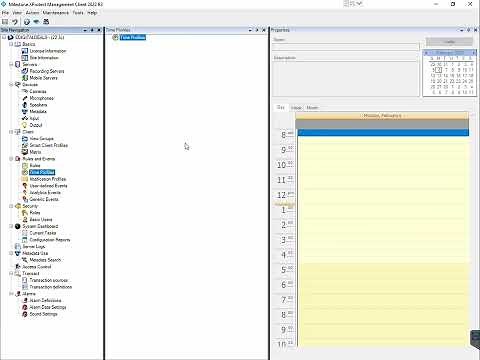
Task: Open the Maintenance menu
Action: pyautogui.click(x=56, y=13)
